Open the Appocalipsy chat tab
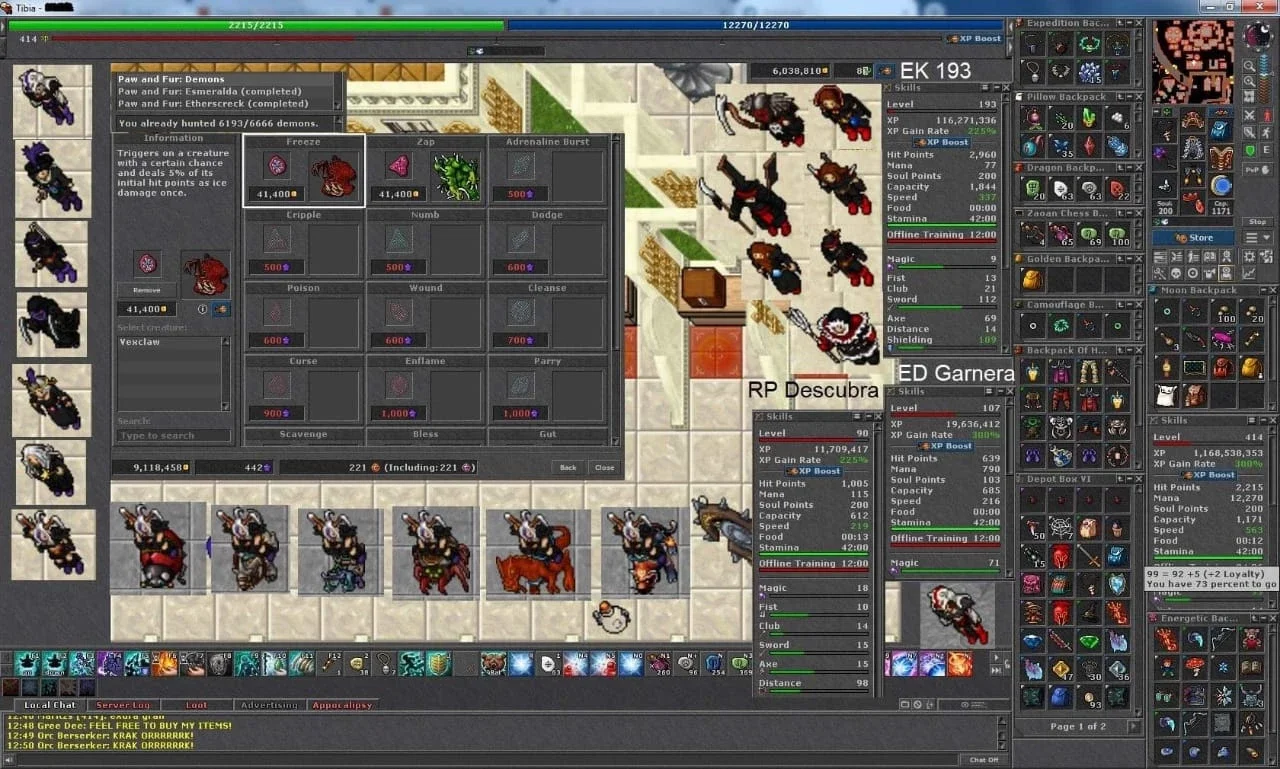1280x769 pixels. 342,705
